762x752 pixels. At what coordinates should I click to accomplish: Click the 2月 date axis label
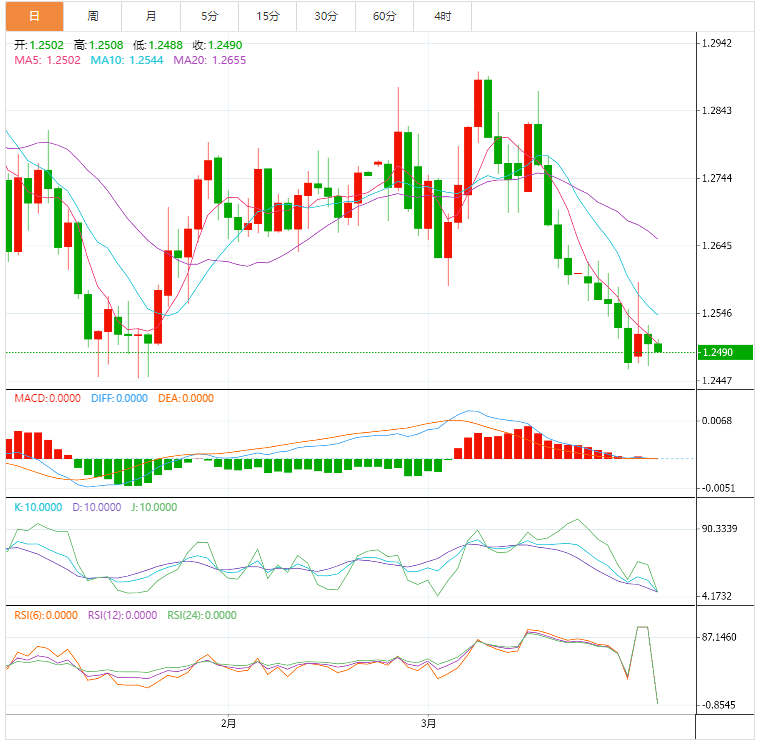pyautogui.click(x=228, y=723)
